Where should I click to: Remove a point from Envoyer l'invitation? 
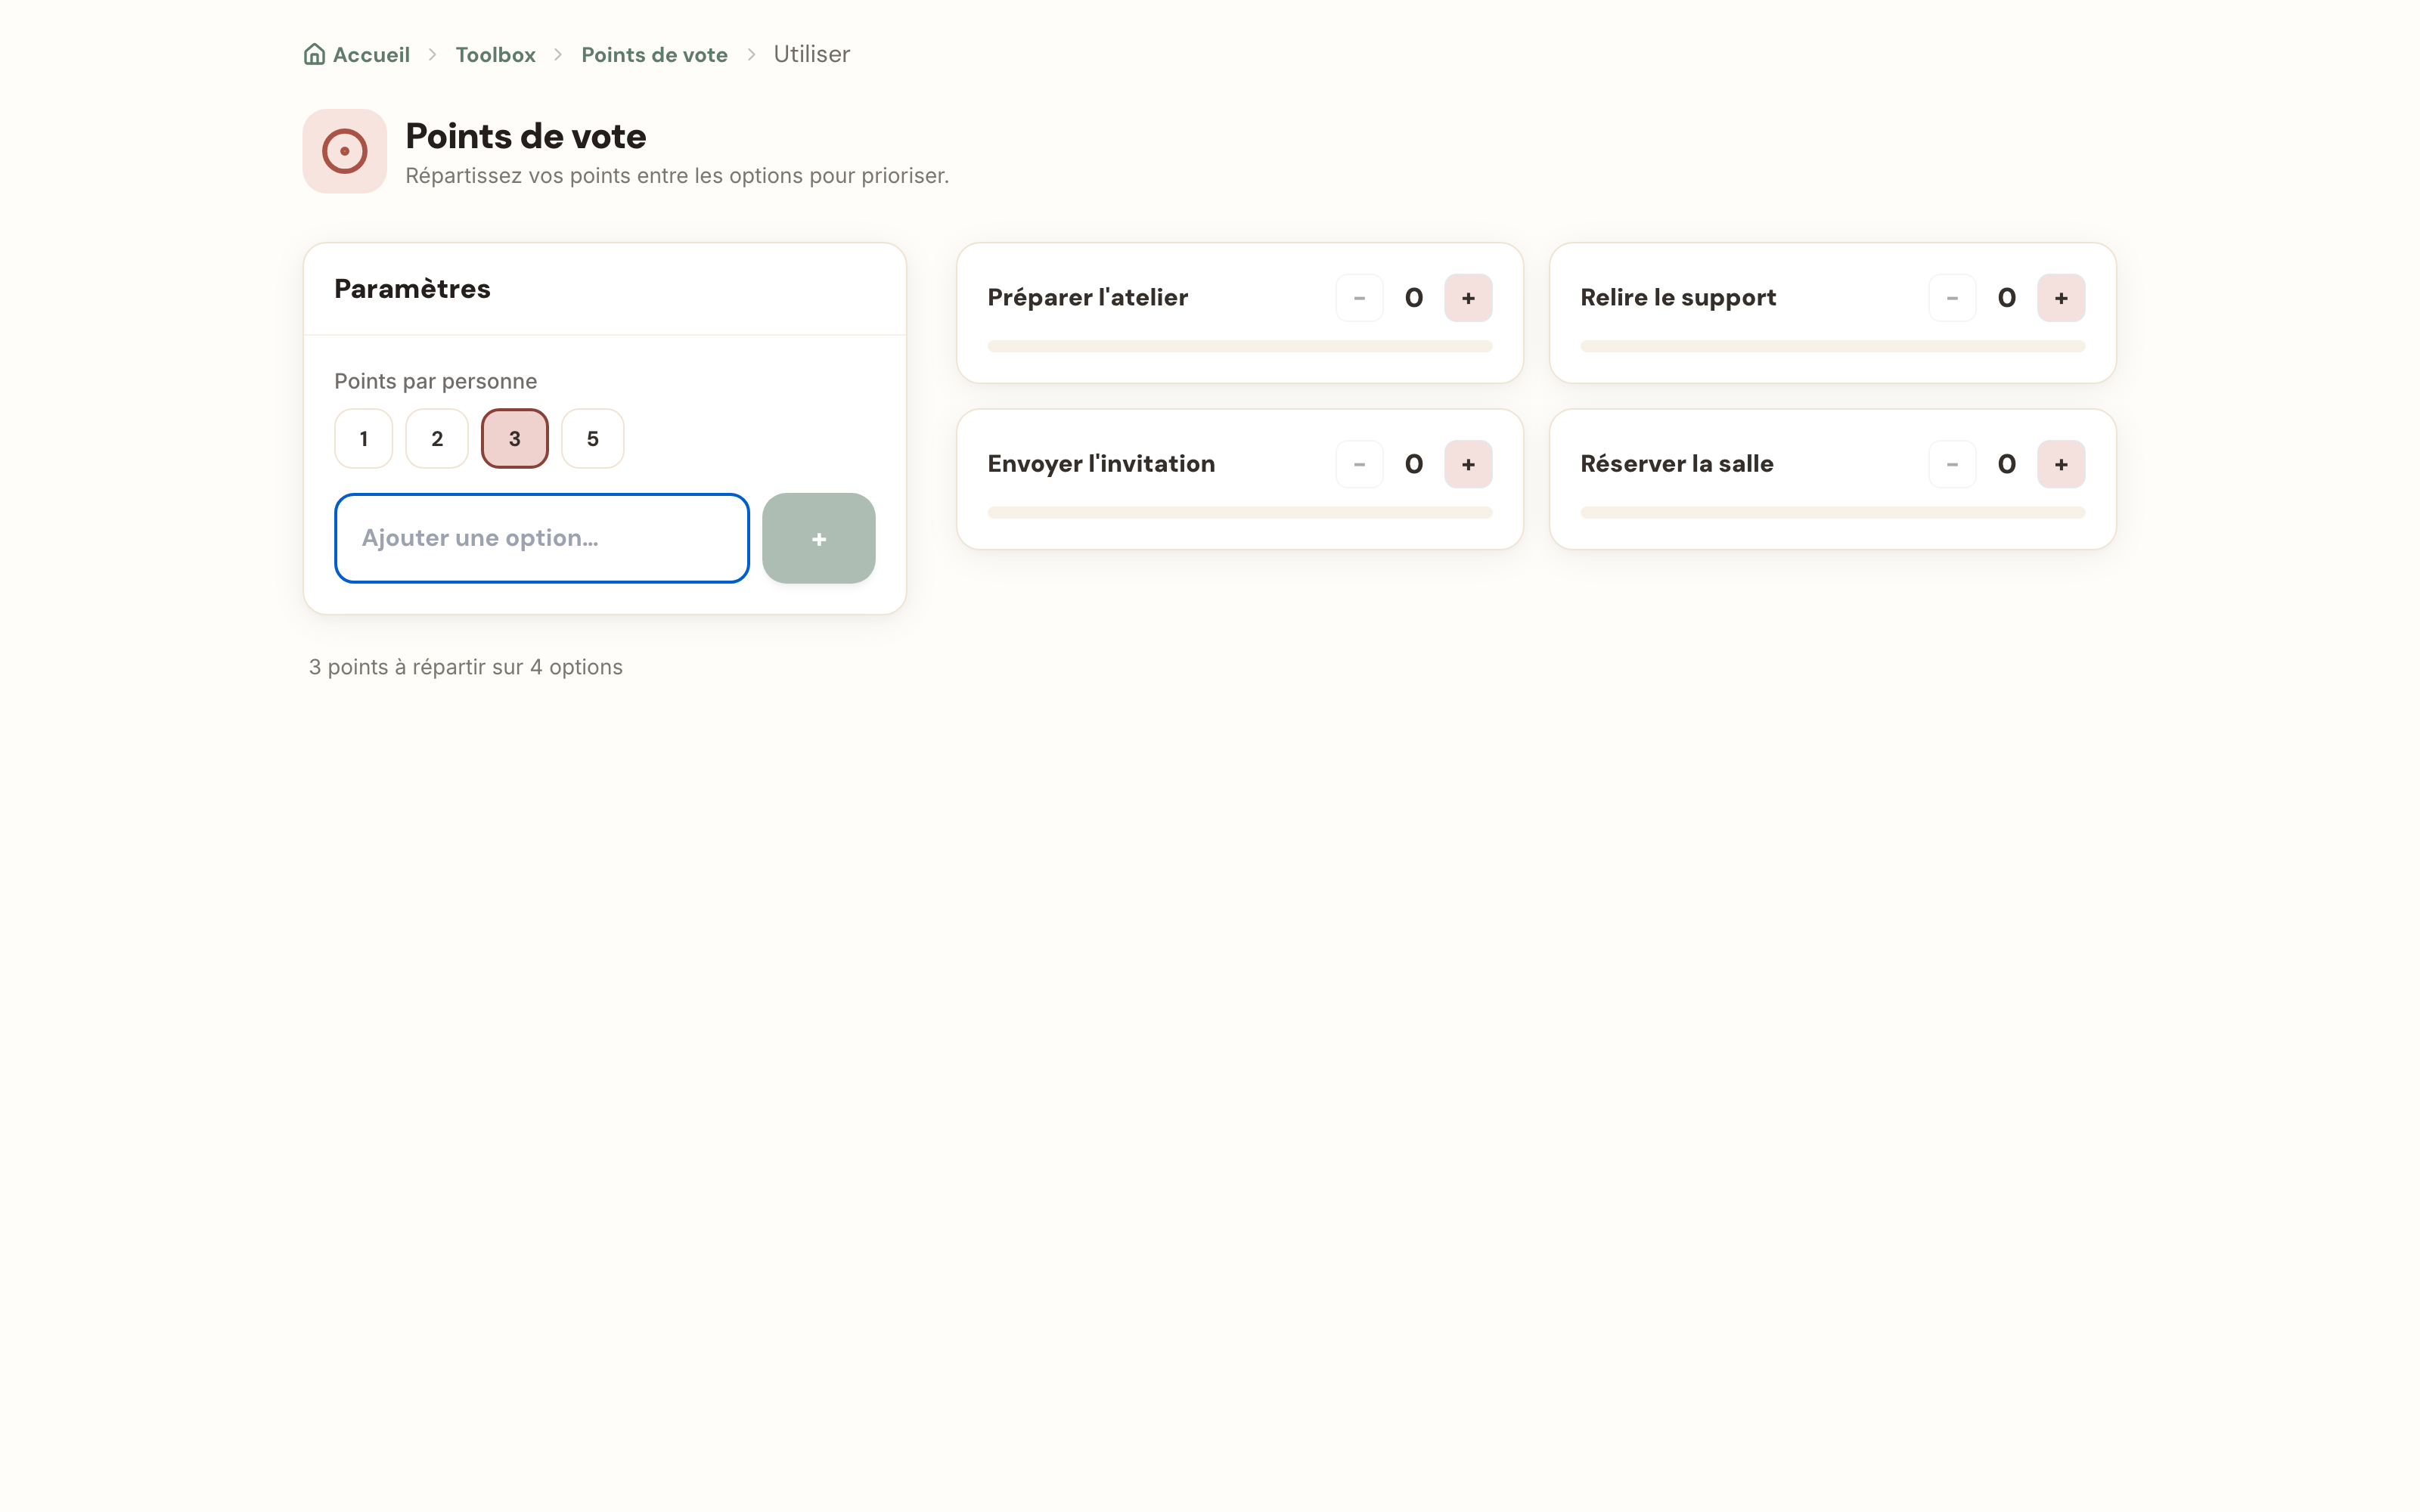point(1359,464)
